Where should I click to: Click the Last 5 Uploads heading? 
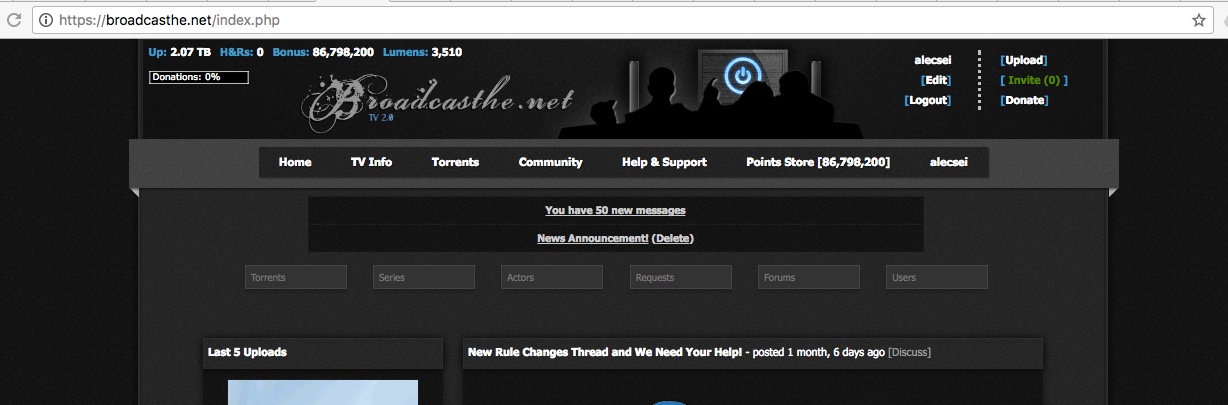point(247,352)
